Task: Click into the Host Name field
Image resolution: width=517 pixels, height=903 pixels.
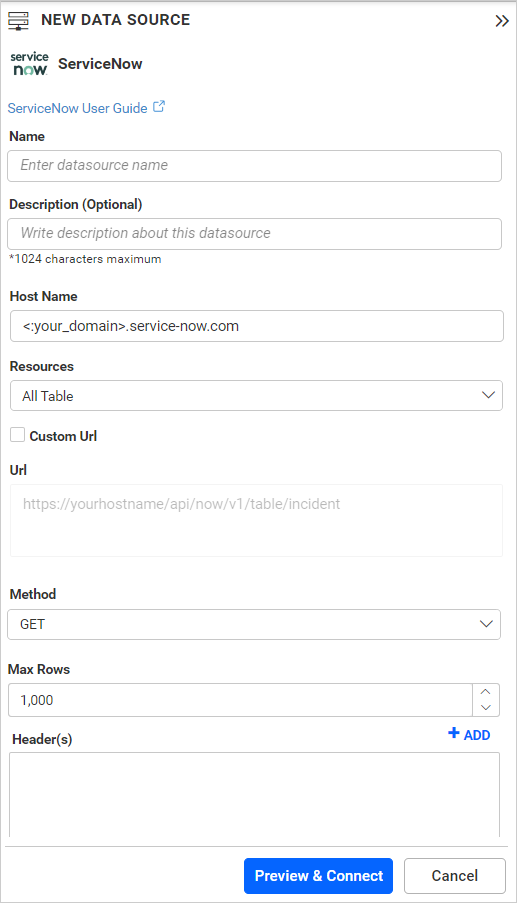Action: pyautogui.click(x=257, y=326)
